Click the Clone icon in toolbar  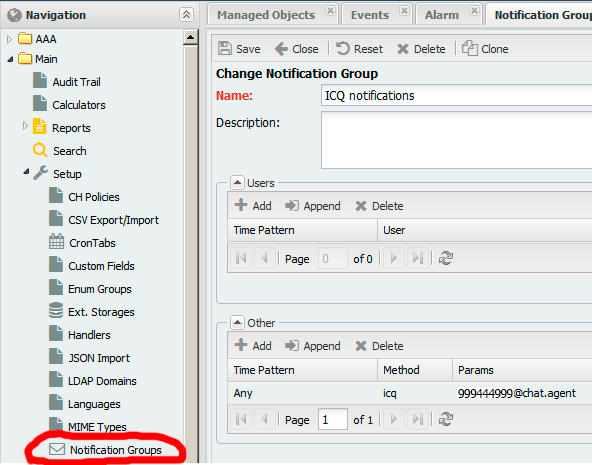coord(470,48)
